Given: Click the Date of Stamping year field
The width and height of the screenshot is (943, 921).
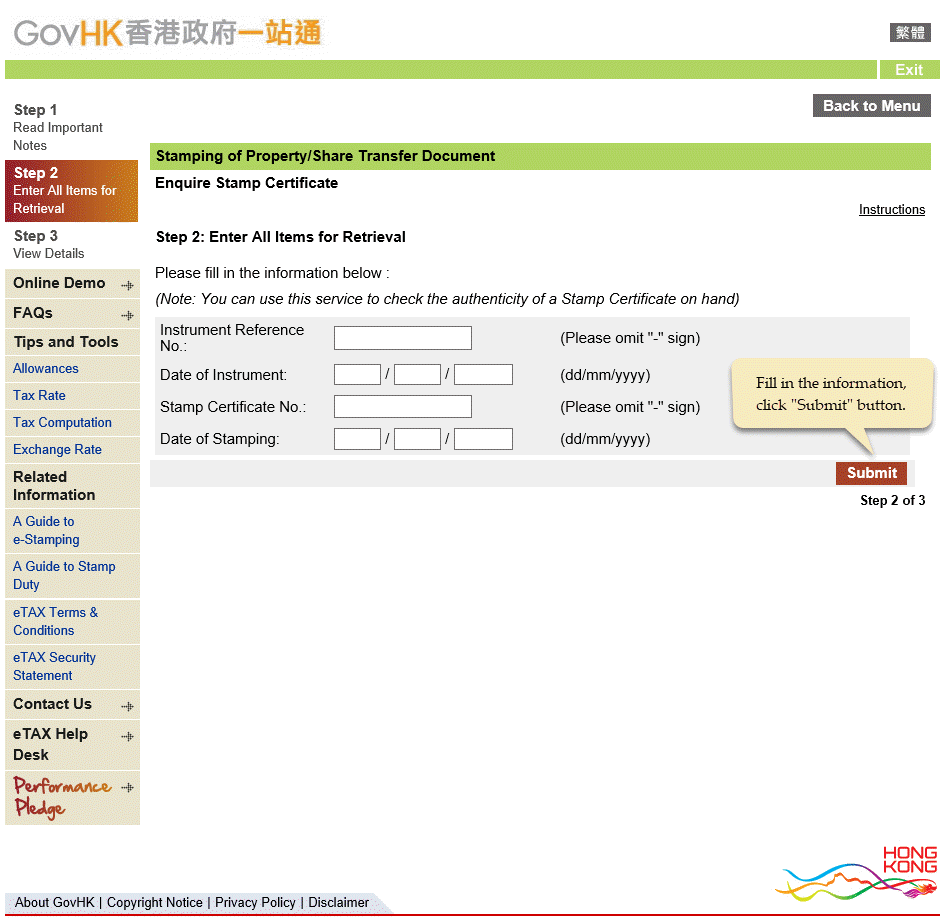Looking at the screenshot, I should [483, 439].
